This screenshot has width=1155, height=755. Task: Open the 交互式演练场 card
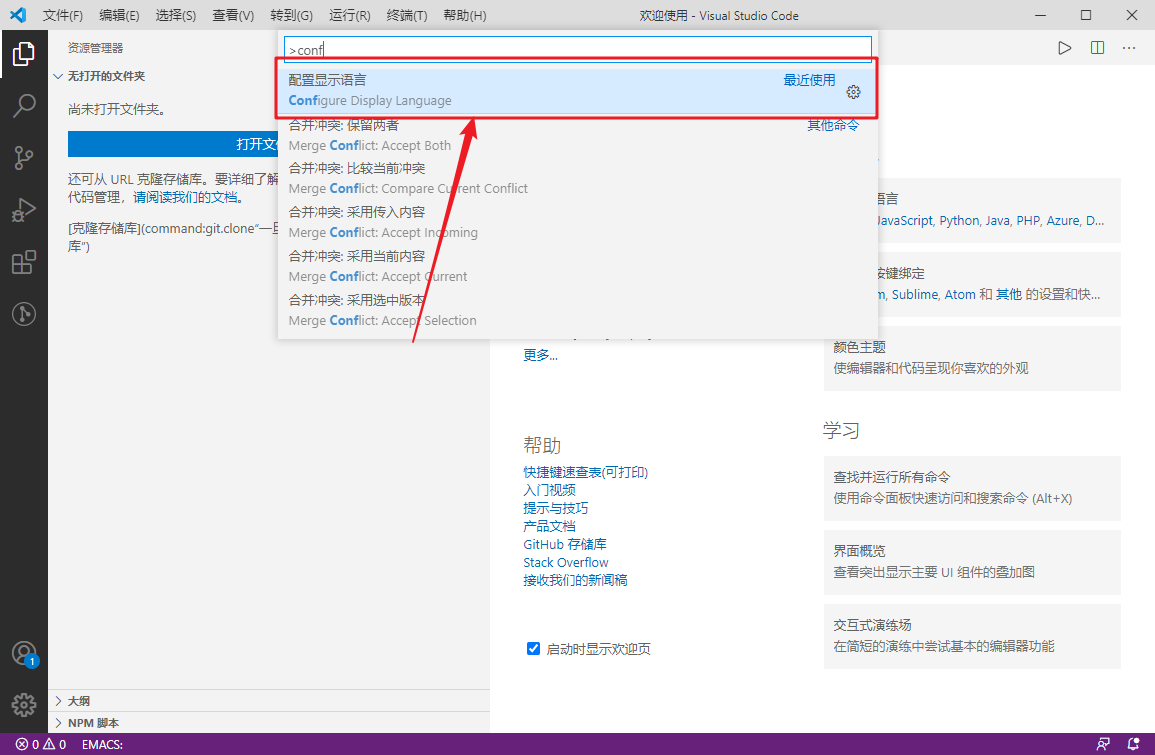pos(972,636)
